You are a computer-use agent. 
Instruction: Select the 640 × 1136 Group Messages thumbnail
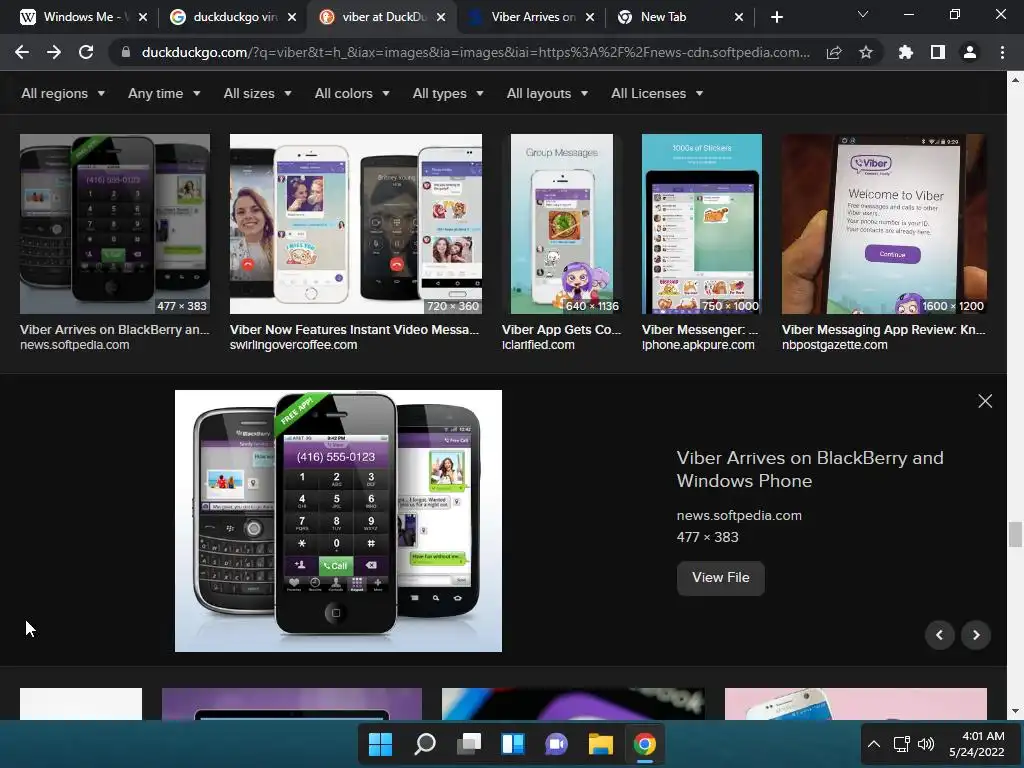(x=562, y=224)
